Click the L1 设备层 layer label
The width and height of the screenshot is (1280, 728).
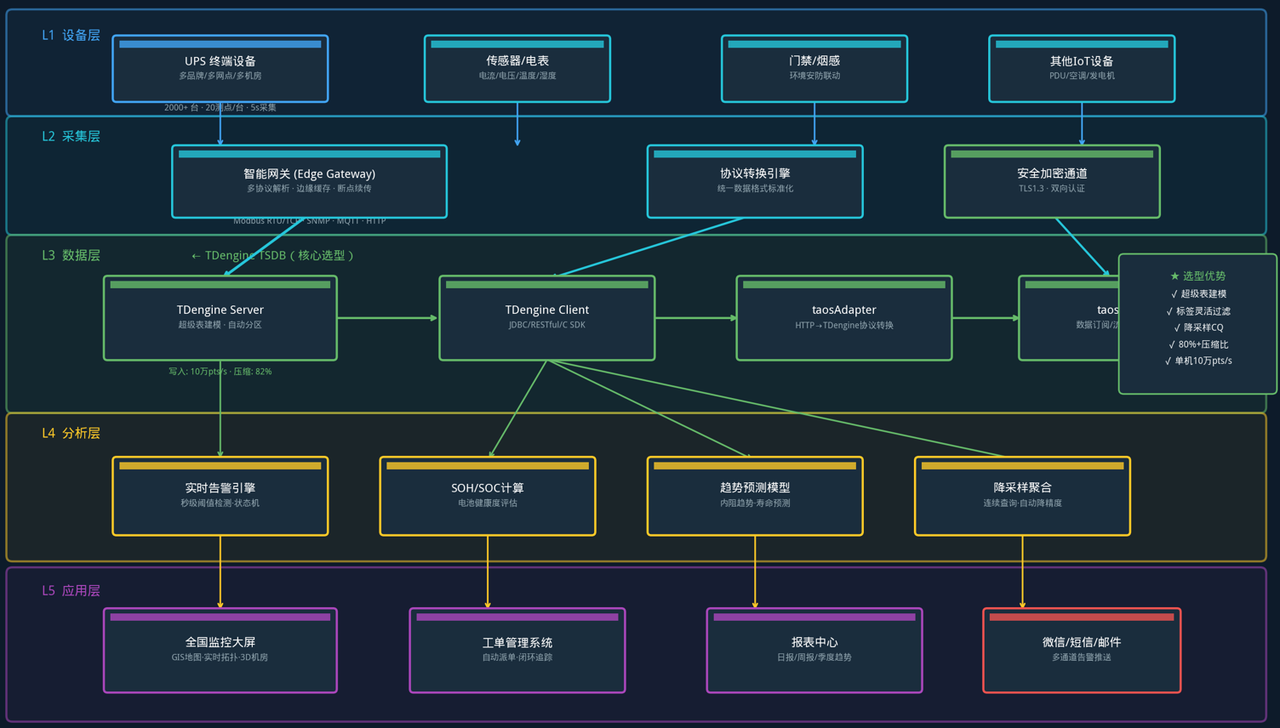pos(71,35)
